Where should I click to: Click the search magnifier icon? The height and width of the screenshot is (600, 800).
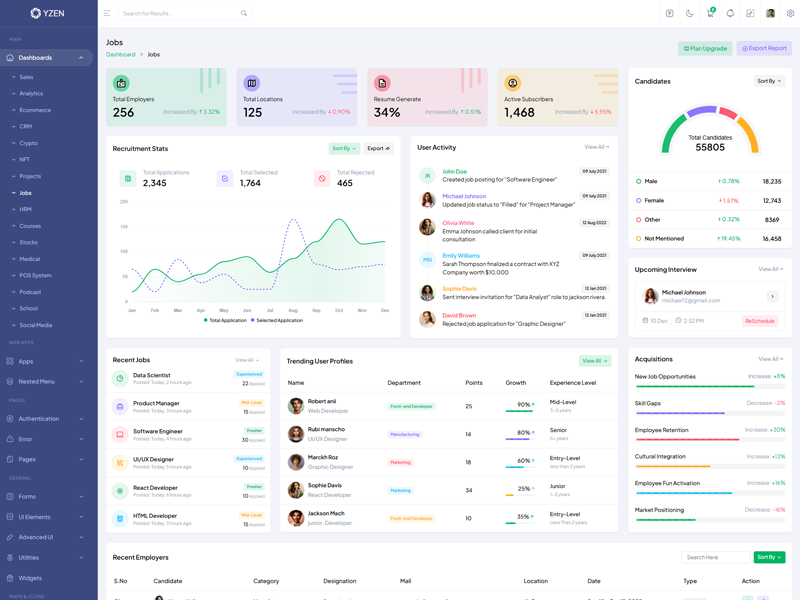(244, 13)
